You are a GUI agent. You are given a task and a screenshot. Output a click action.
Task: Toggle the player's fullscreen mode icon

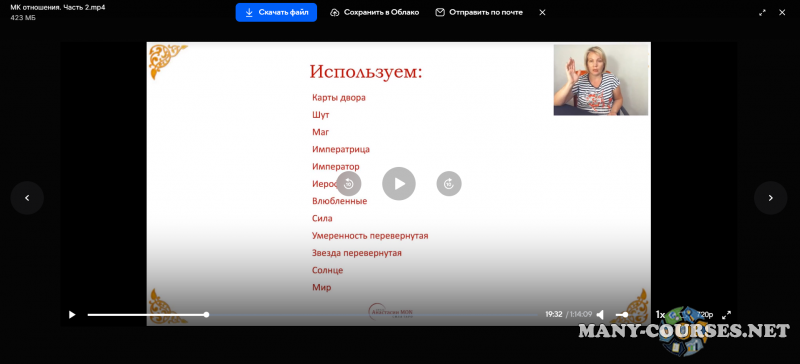tap(727, 314)
